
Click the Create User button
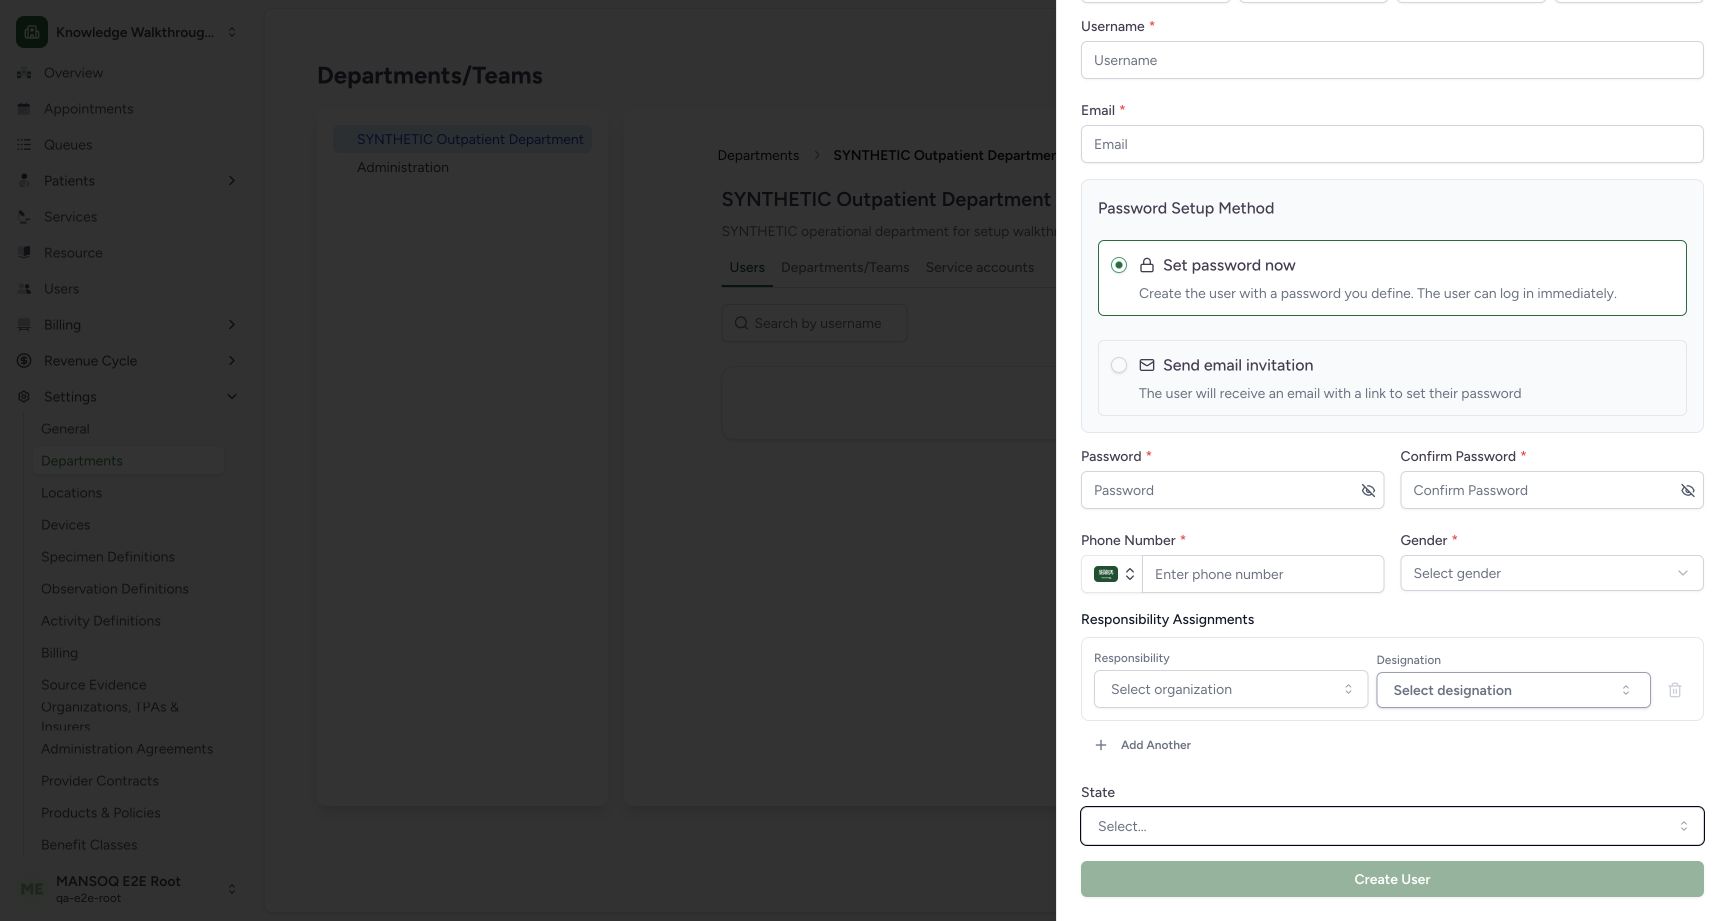tap(1392, 879)
